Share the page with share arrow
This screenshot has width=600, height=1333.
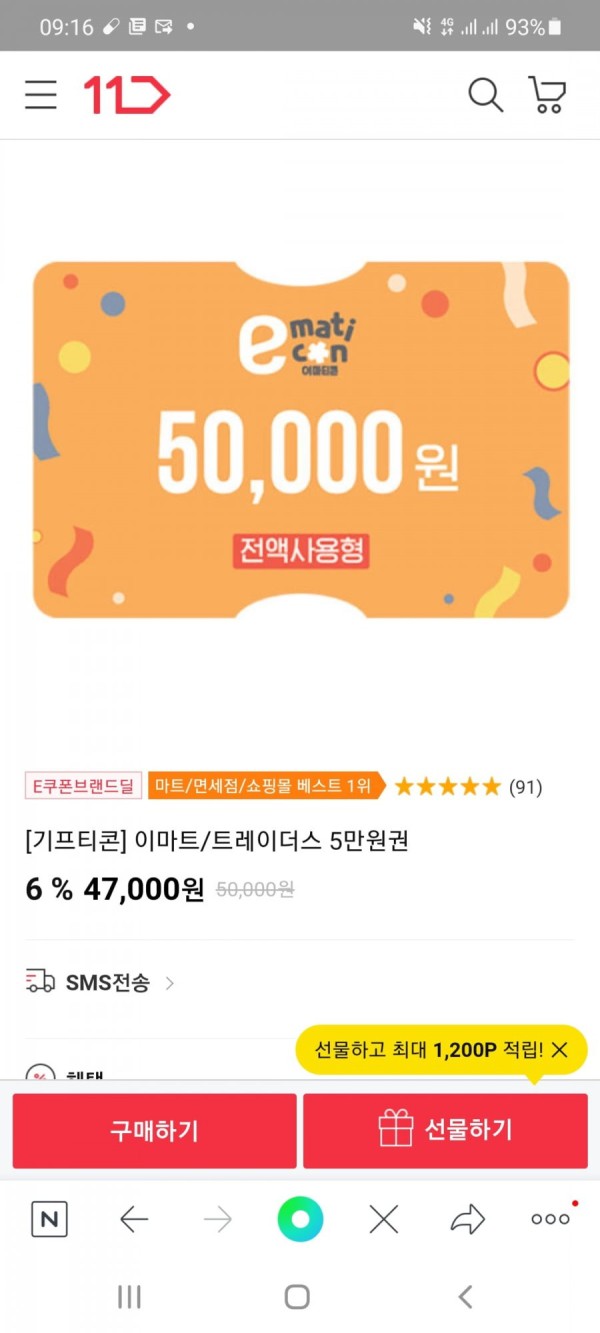tap(467, 1218)
